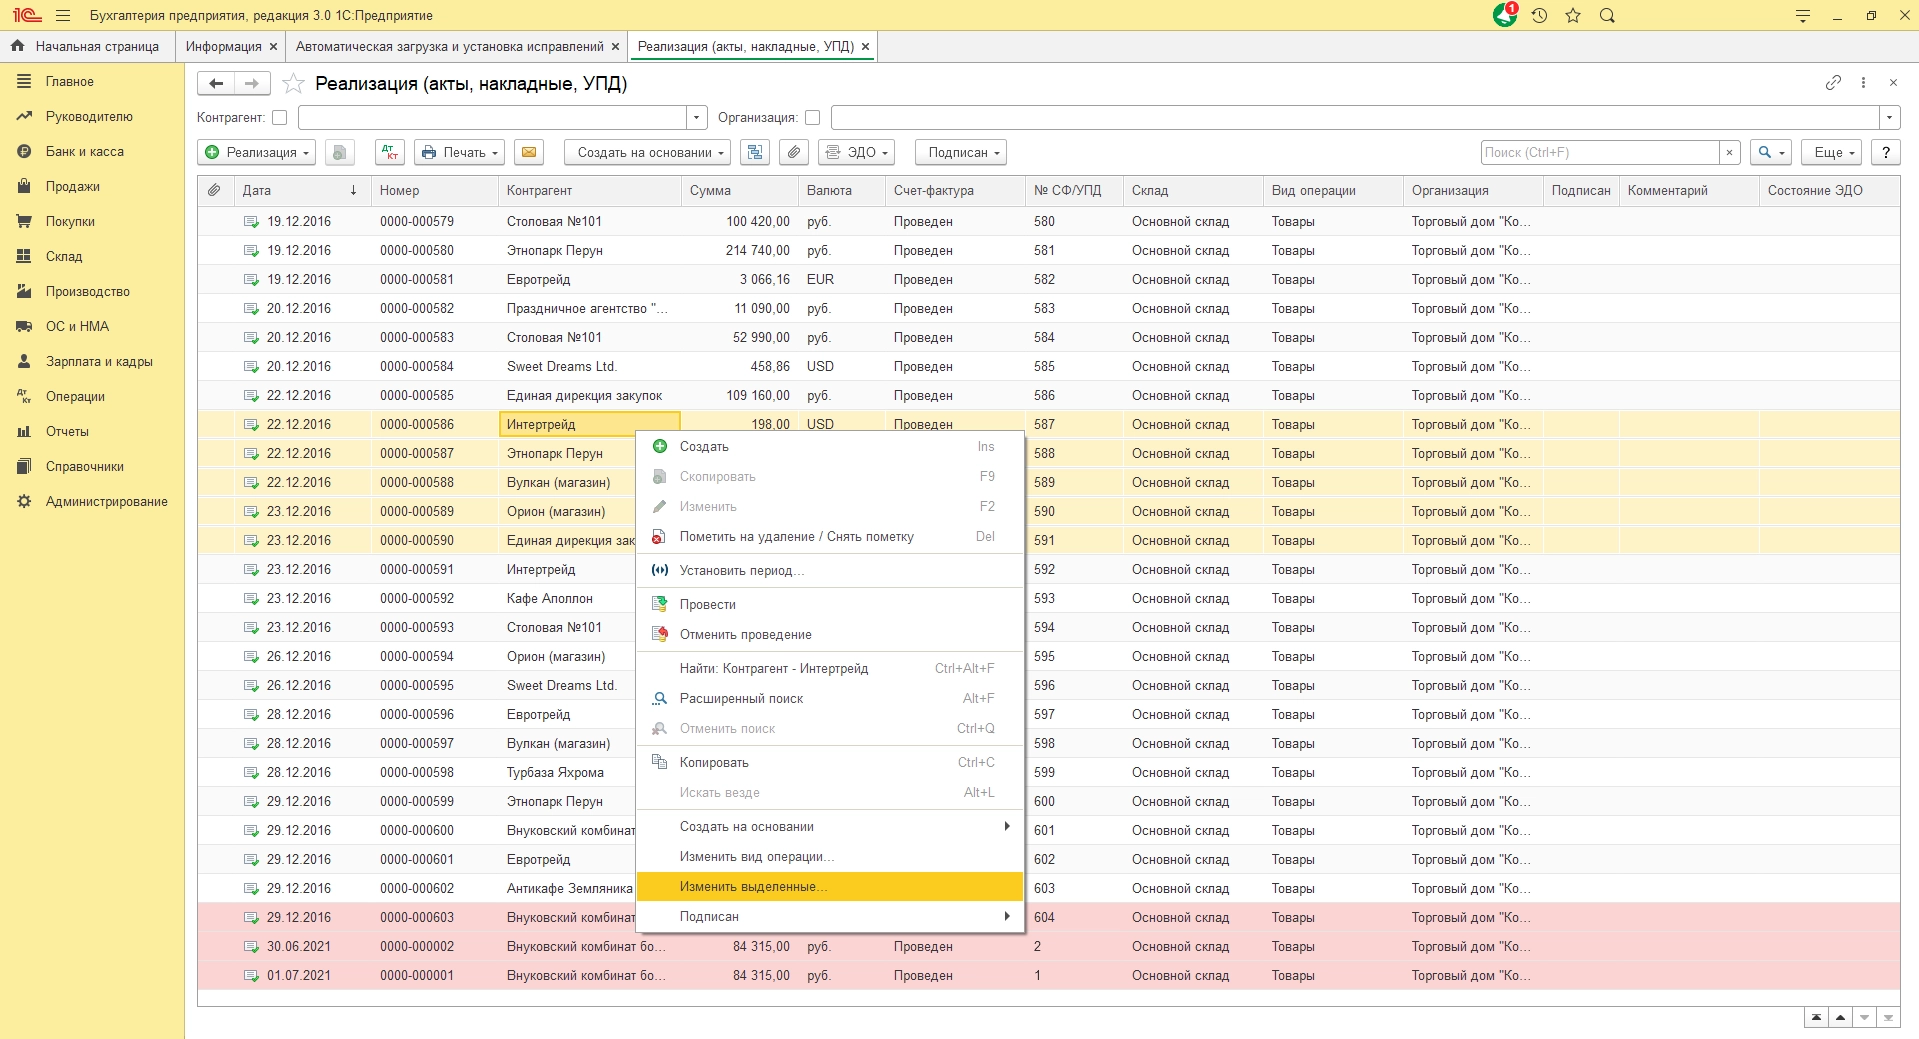Screen dimensions: 1919x1039
Task: Add this list to favorites star
Action: coord(293,84)
